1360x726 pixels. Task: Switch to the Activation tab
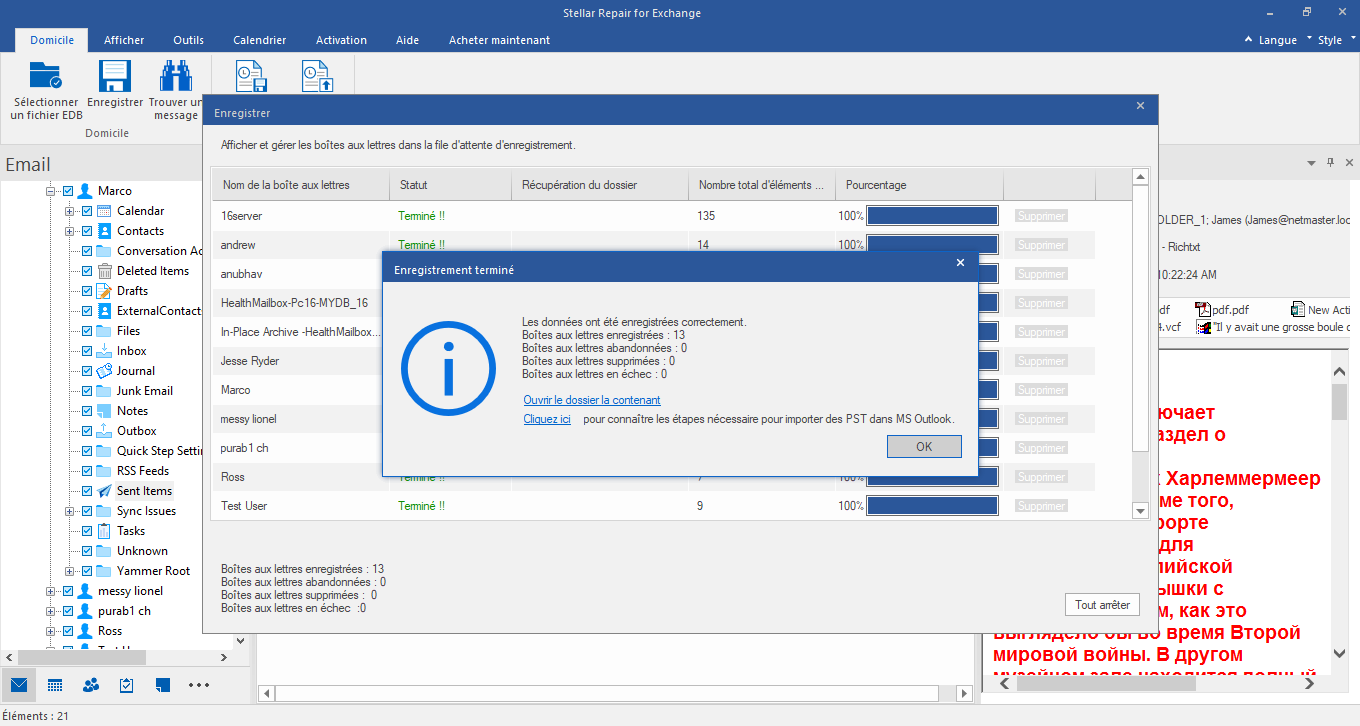[341, 40]
